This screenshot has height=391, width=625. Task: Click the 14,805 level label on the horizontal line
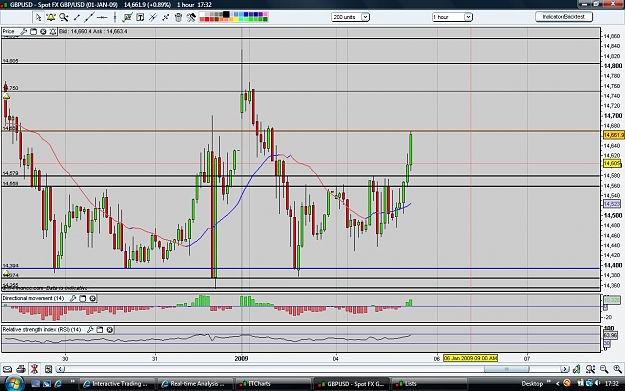pyautogui.click(x=10, y=61)
